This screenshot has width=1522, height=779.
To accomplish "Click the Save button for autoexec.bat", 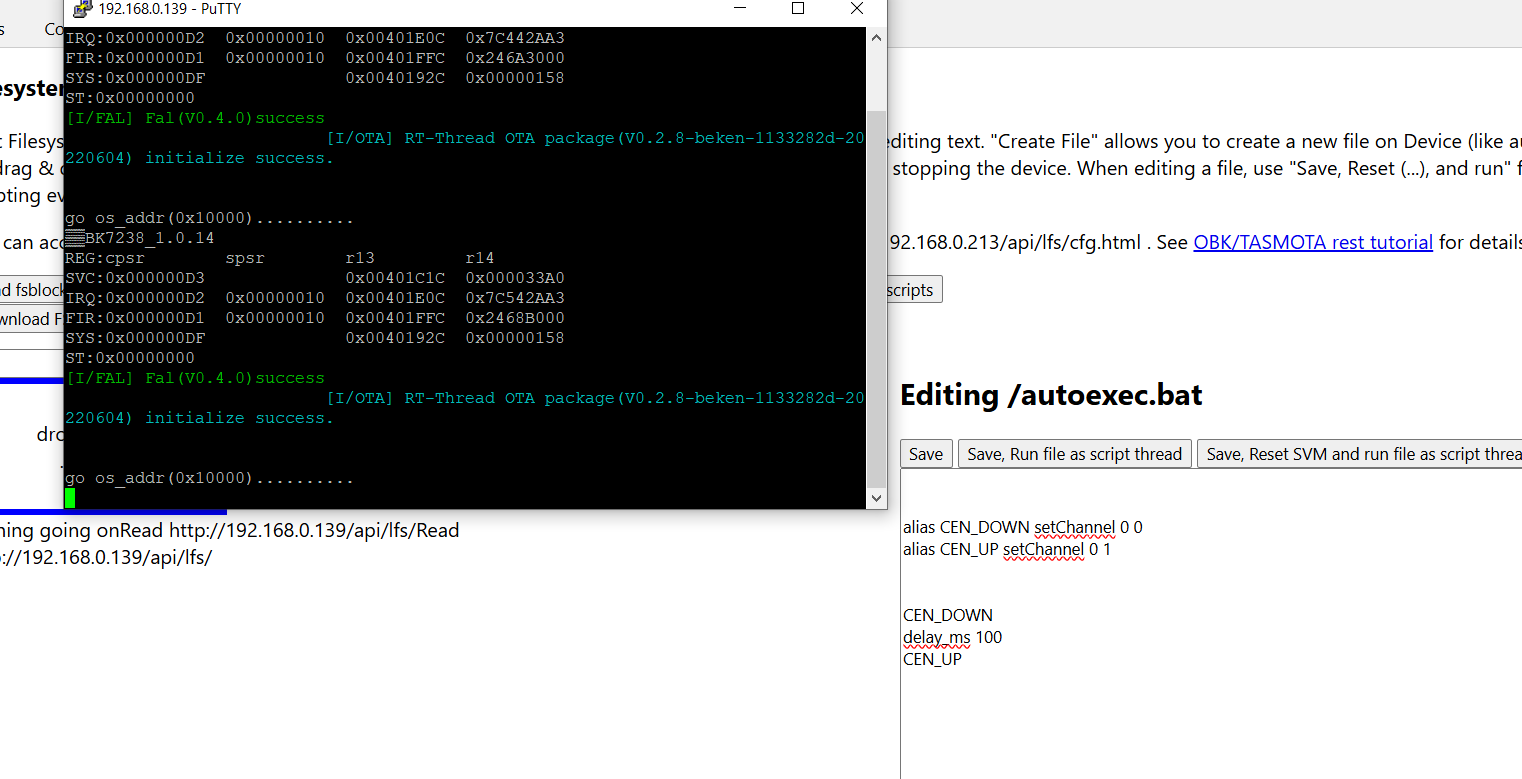I will [x=925, y=454].
